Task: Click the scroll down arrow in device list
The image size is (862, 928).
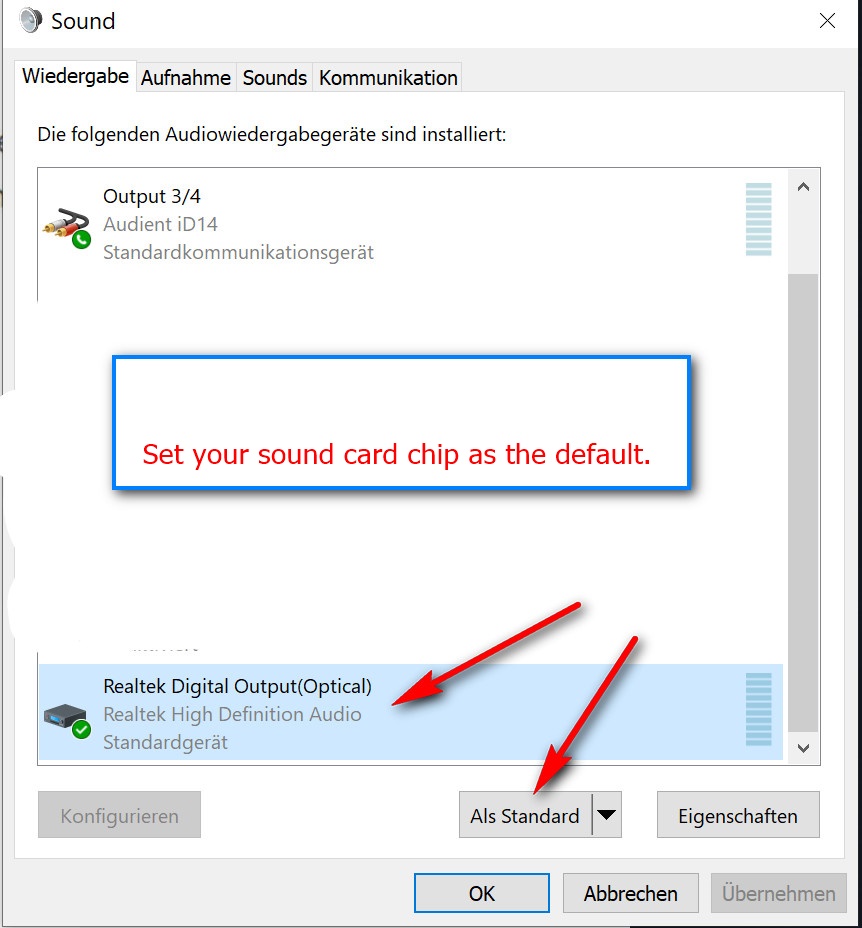Action: [x=803, y=748]
